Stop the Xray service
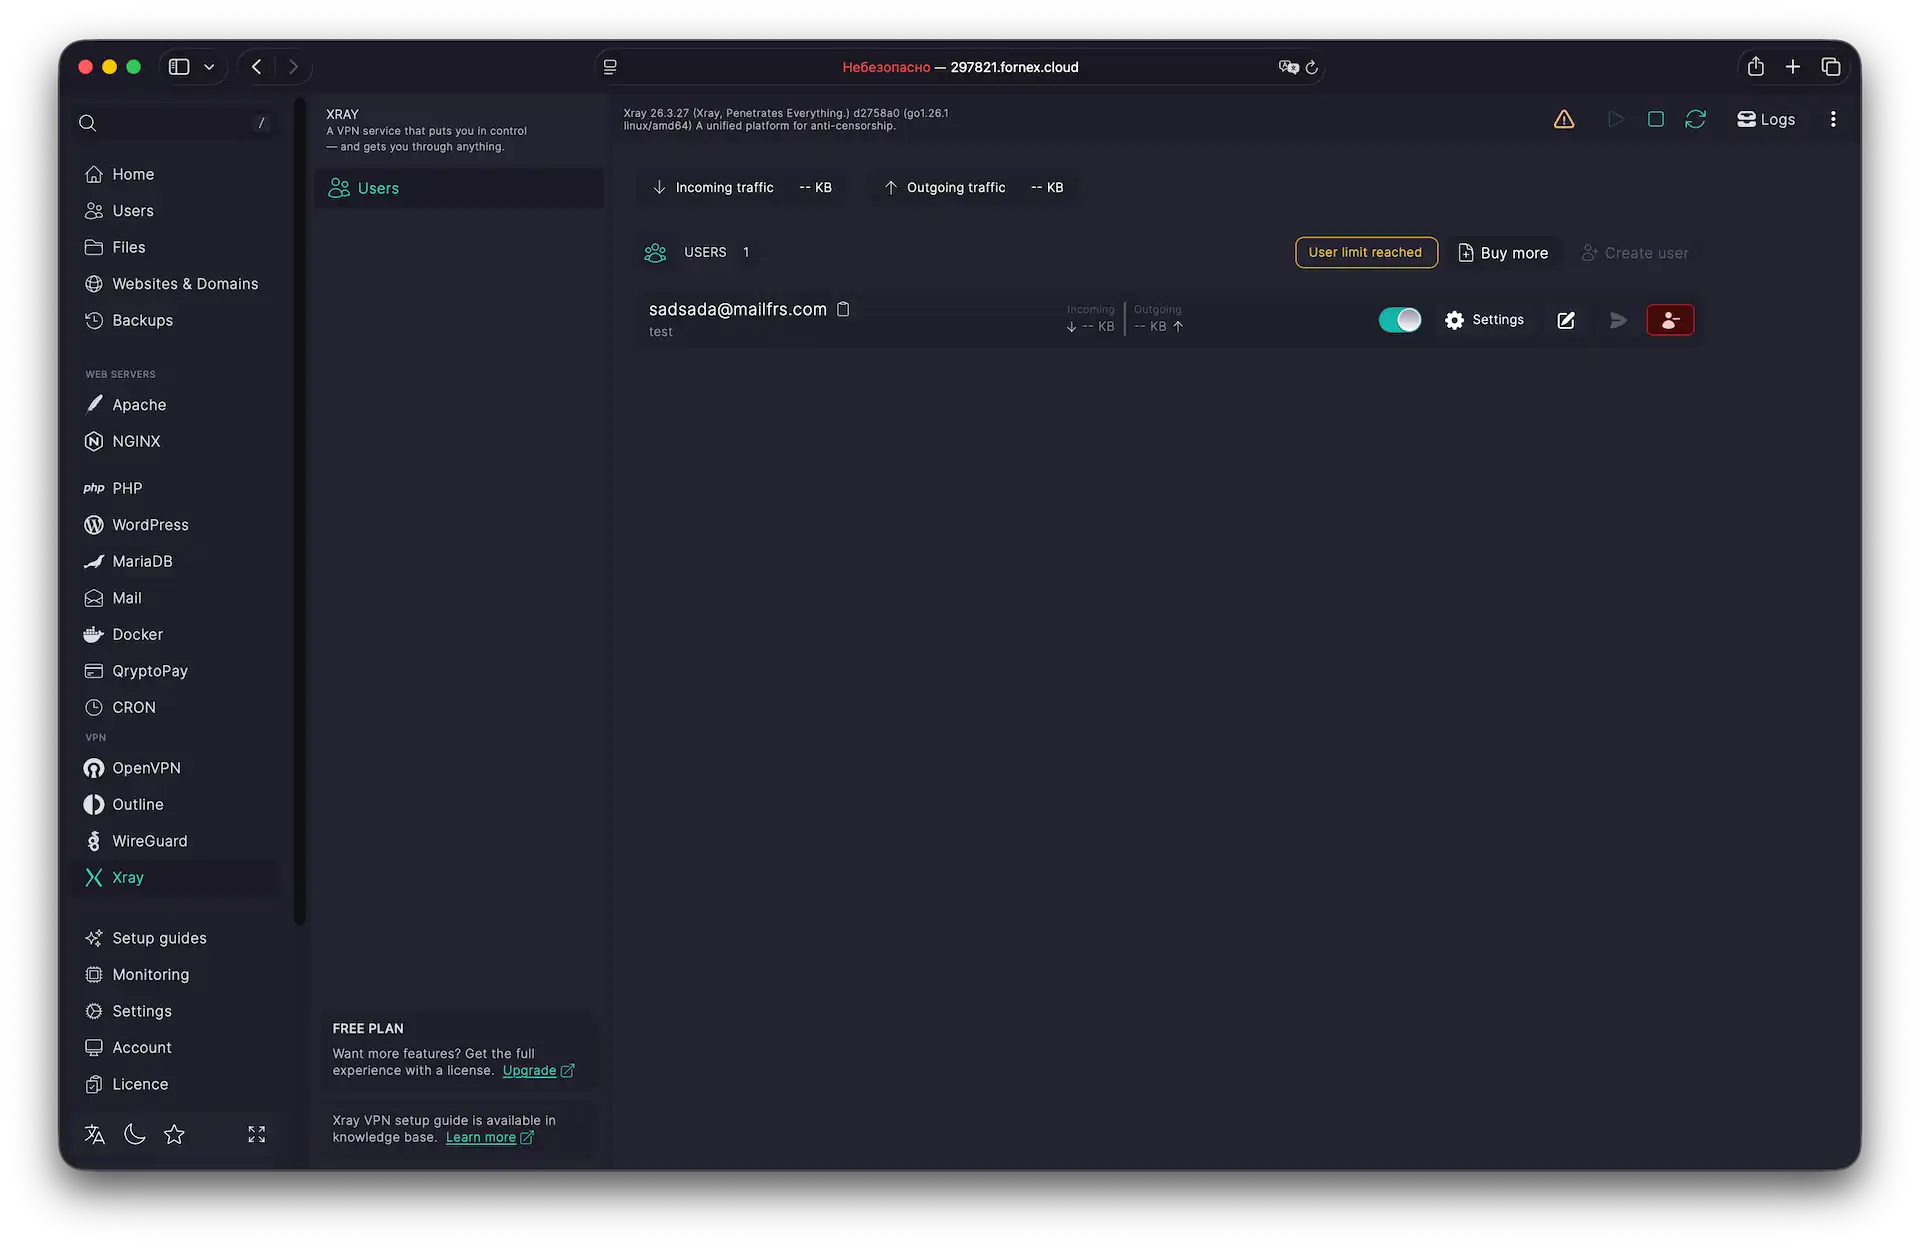1920x1248 pixels. coord(1655,118)
